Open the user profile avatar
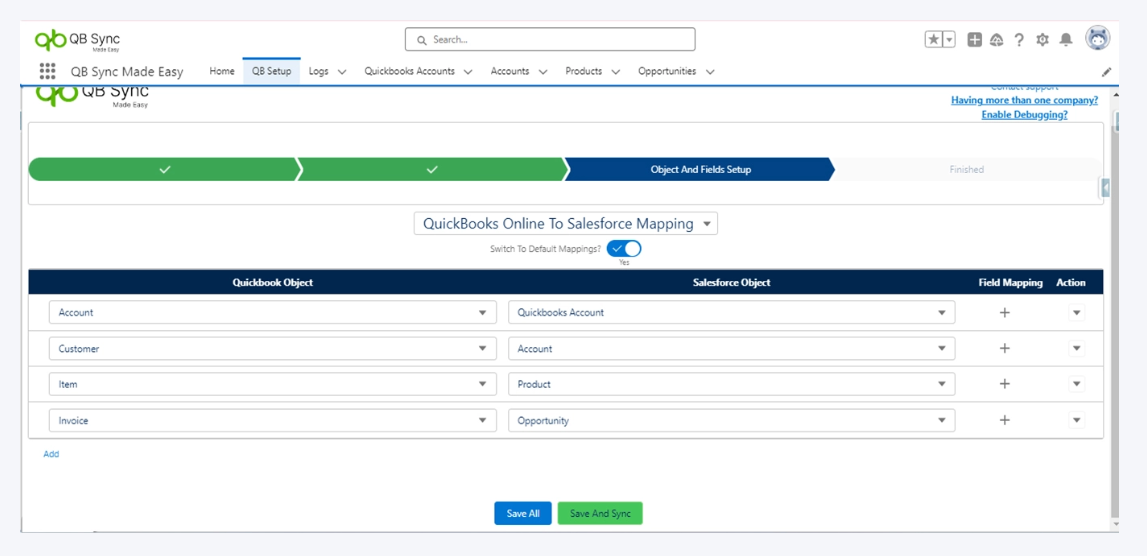 point(1097,39)
